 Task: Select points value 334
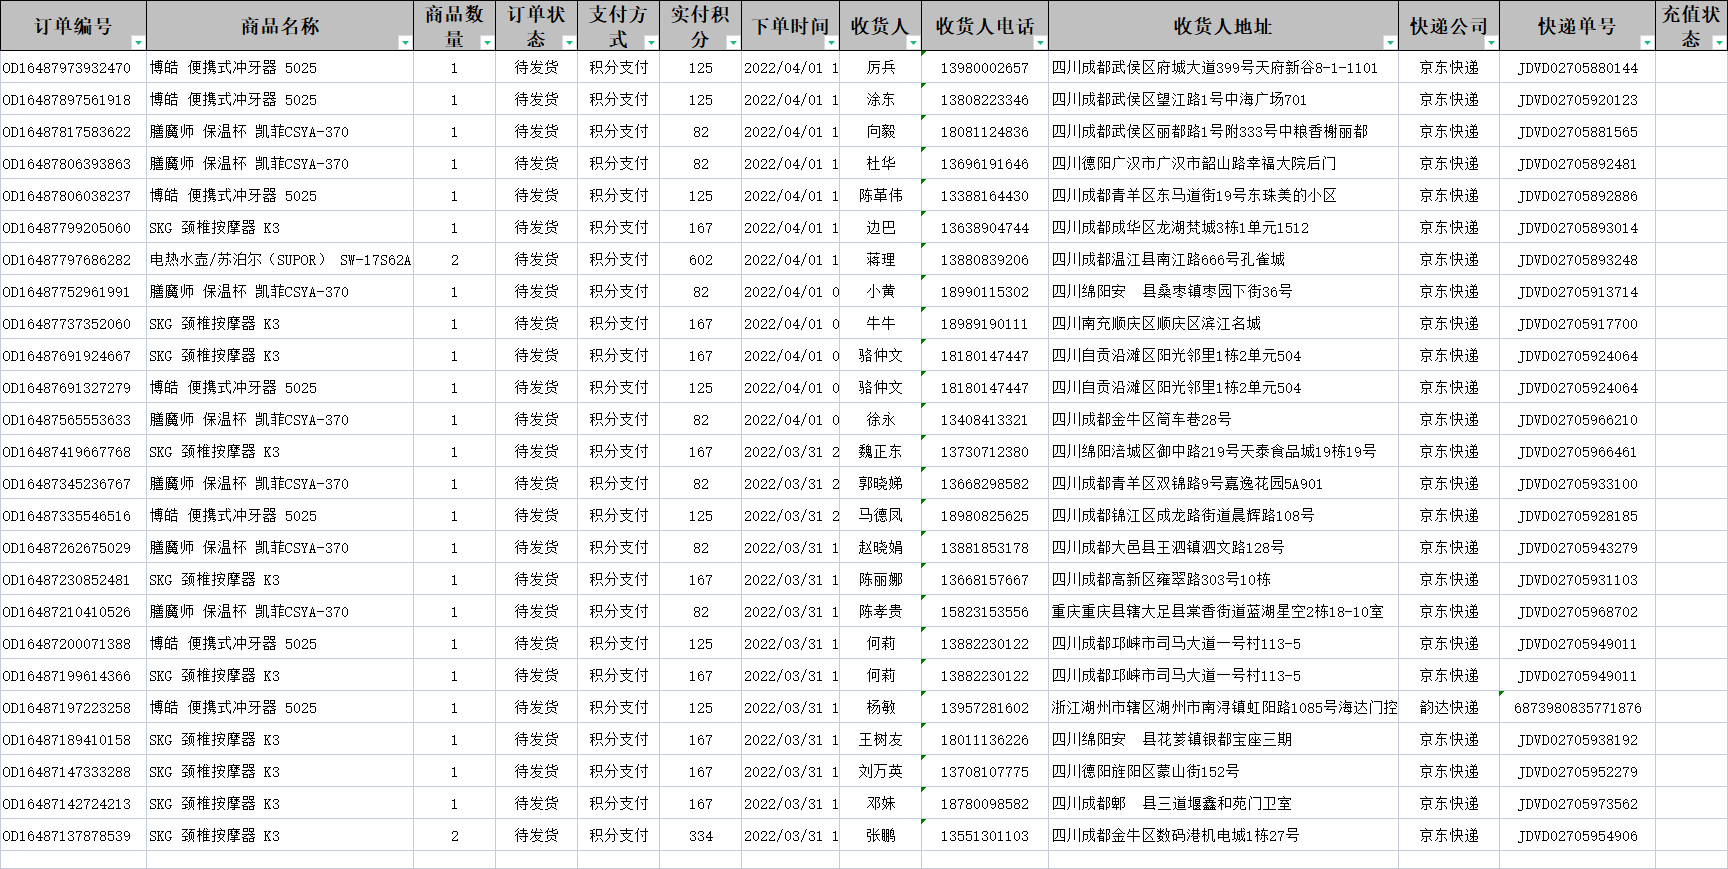tap(700, 836)
